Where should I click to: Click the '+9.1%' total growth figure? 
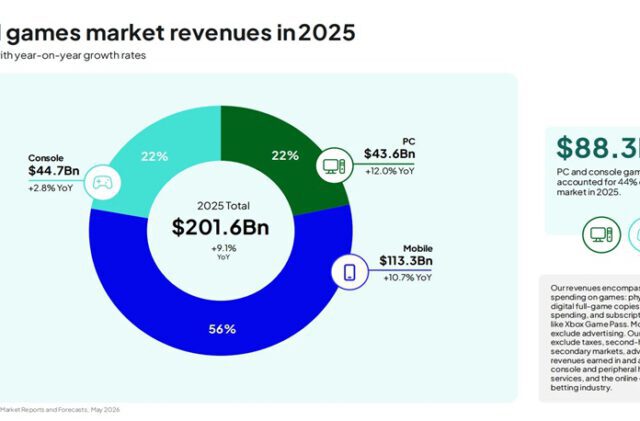tap(224, 248)
